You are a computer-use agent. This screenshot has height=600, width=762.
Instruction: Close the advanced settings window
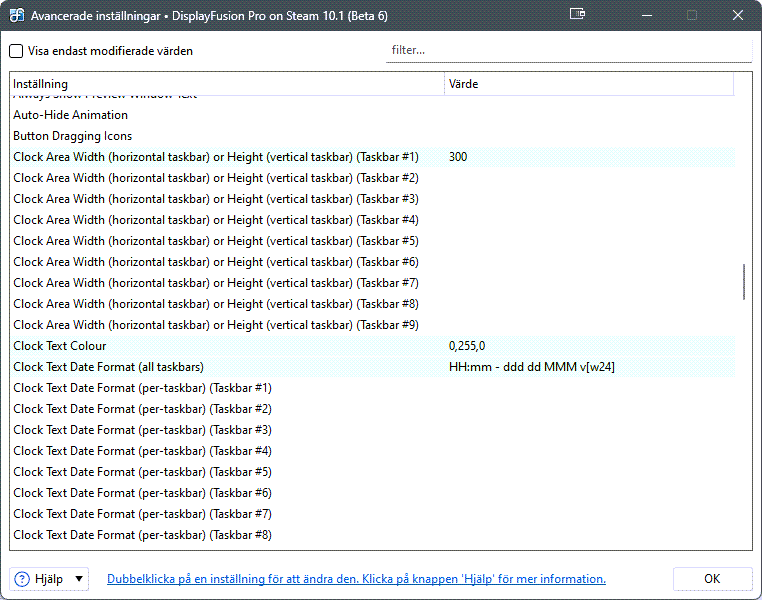737,15
